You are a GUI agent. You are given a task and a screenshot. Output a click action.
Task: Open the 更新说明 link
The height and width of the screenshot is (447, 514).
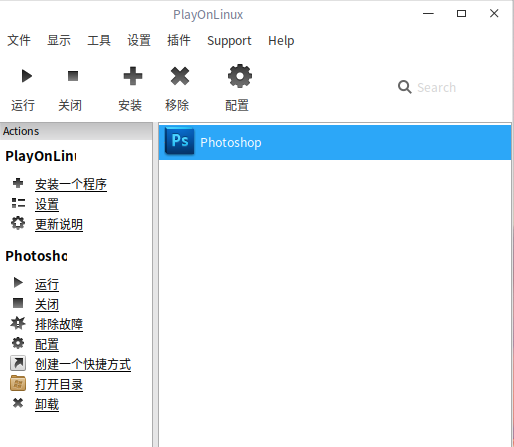[x=59, y=224]
